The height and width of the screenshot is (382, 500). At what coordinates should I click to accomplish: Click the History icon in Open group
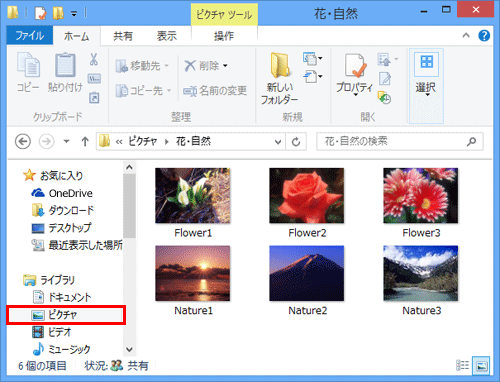click(385, 98)
